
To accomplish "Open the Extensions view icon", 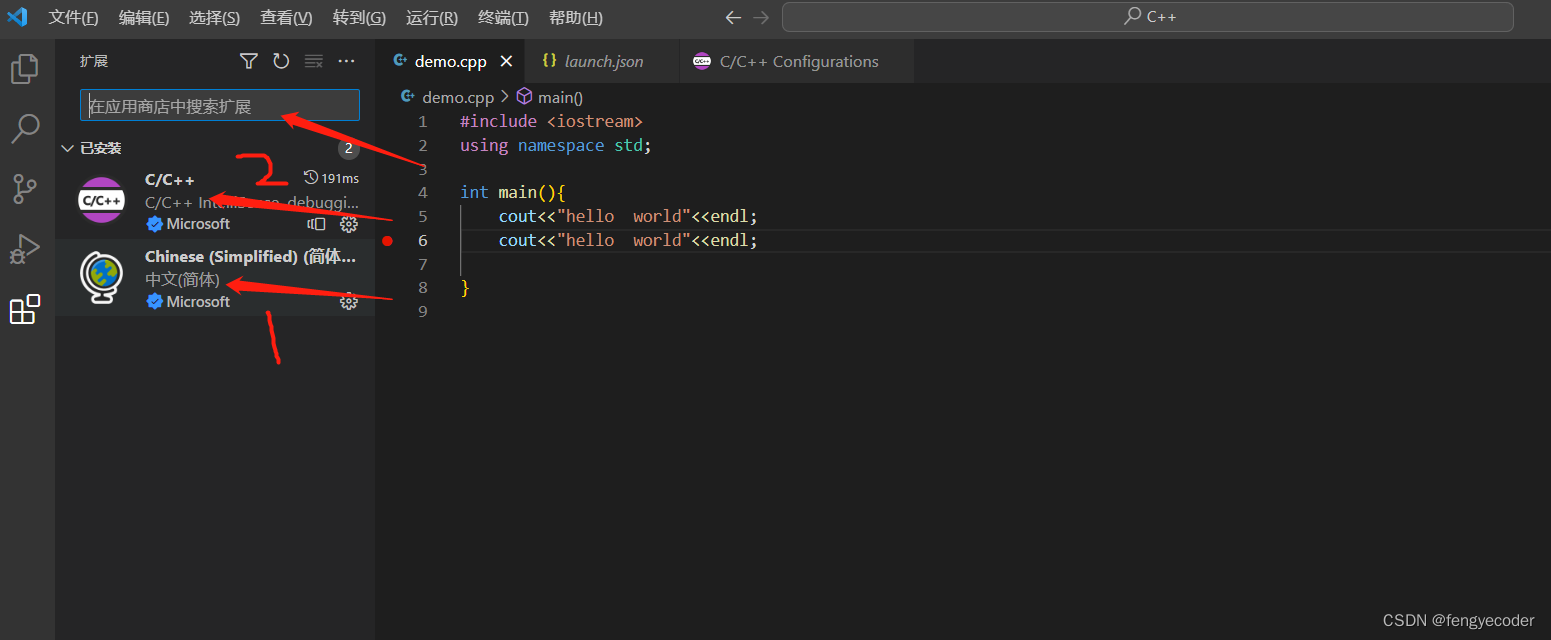I will tap(25, 309).
